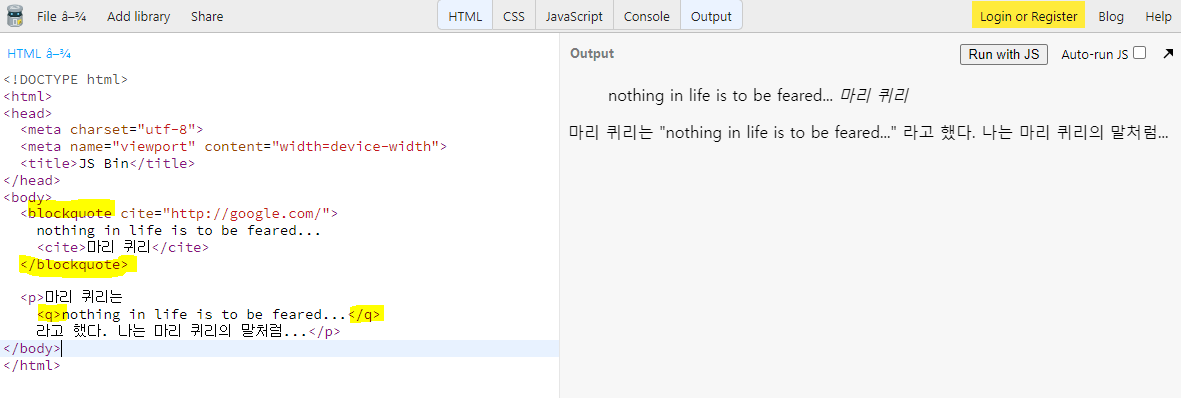This screenshot has height=398, width=1181.
Task: Show the CSS panel tab
Action: tap(514, 16)
